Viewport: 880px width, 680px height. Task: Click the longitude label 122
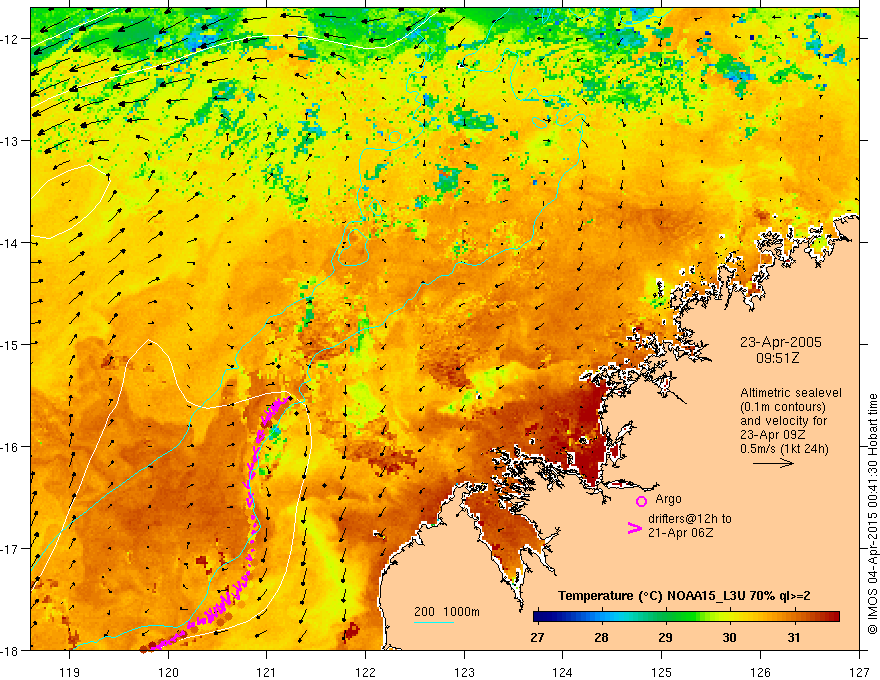click(365, 672)
